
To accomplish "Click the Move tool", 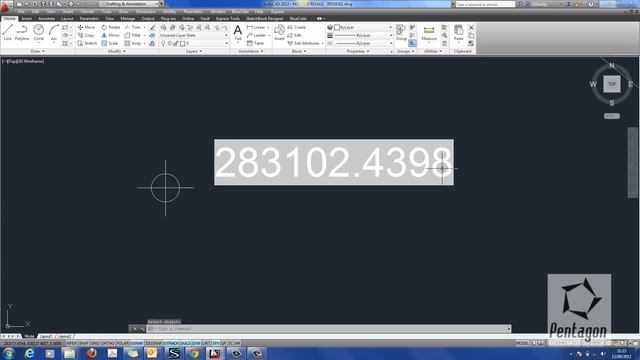I will 86,27.
